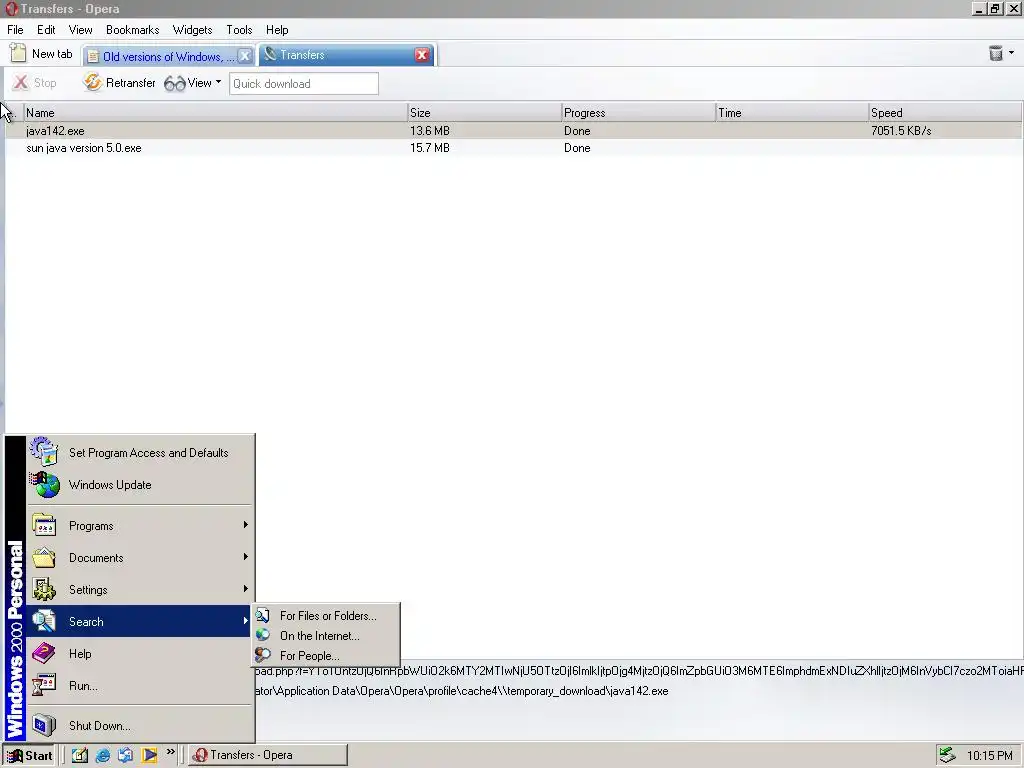
Task: Click the For People search icon
Action: (x=263, y=655)
